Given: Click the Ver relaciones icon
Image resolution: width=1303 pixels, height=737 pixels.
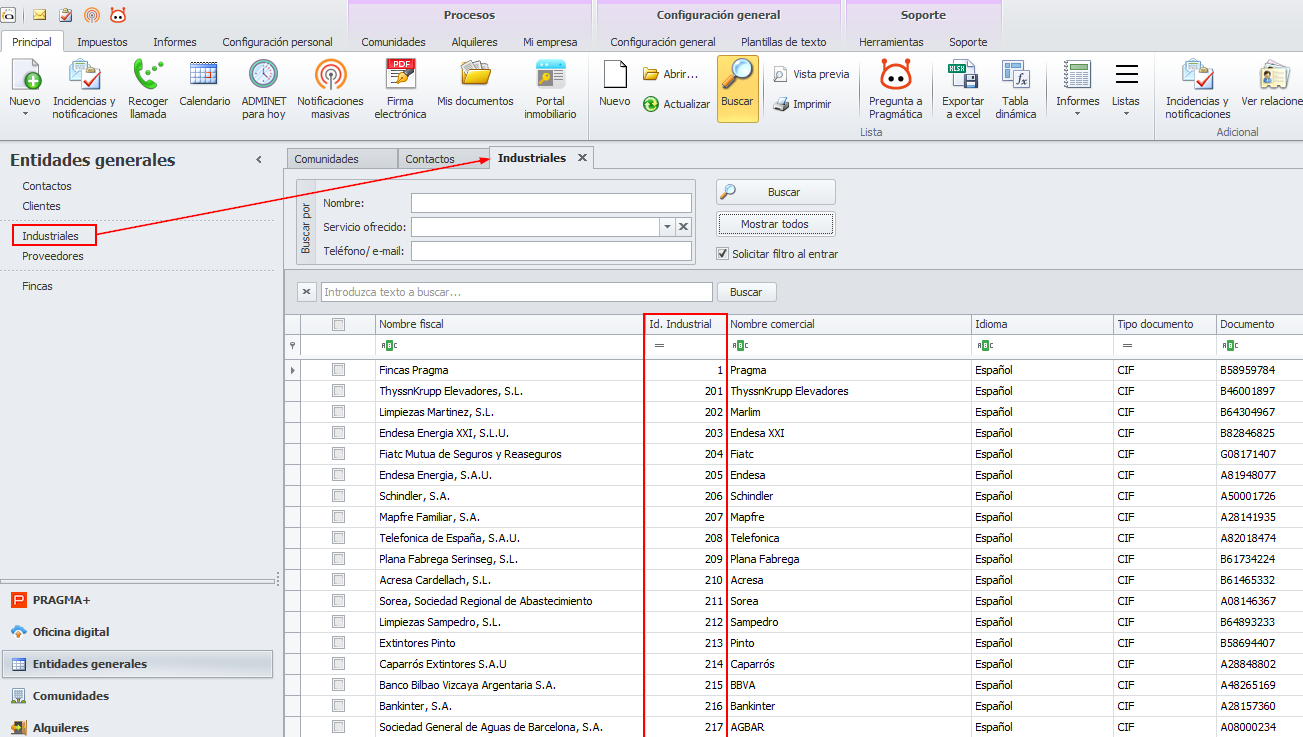Looking at the screenshot, I should 1272,83.
